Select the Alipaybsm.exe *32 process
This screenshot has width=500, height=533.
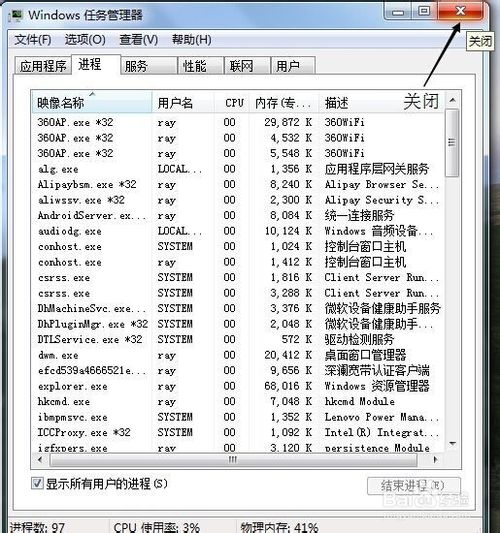[238, 184]
